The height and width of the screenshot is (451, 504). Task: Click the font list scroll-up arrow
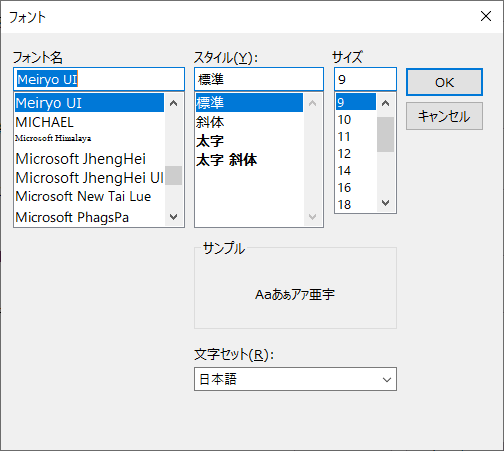click(x=173, y=103)
